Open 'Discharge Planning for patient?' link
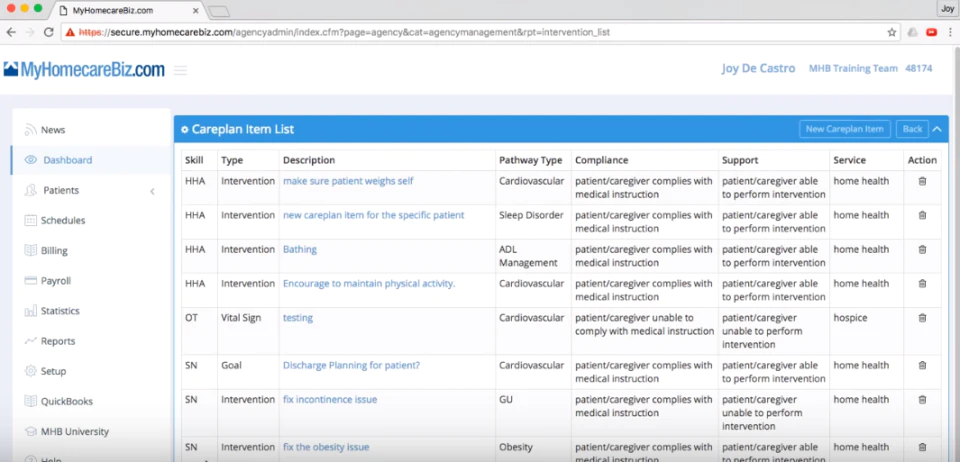 coord(351,365)
